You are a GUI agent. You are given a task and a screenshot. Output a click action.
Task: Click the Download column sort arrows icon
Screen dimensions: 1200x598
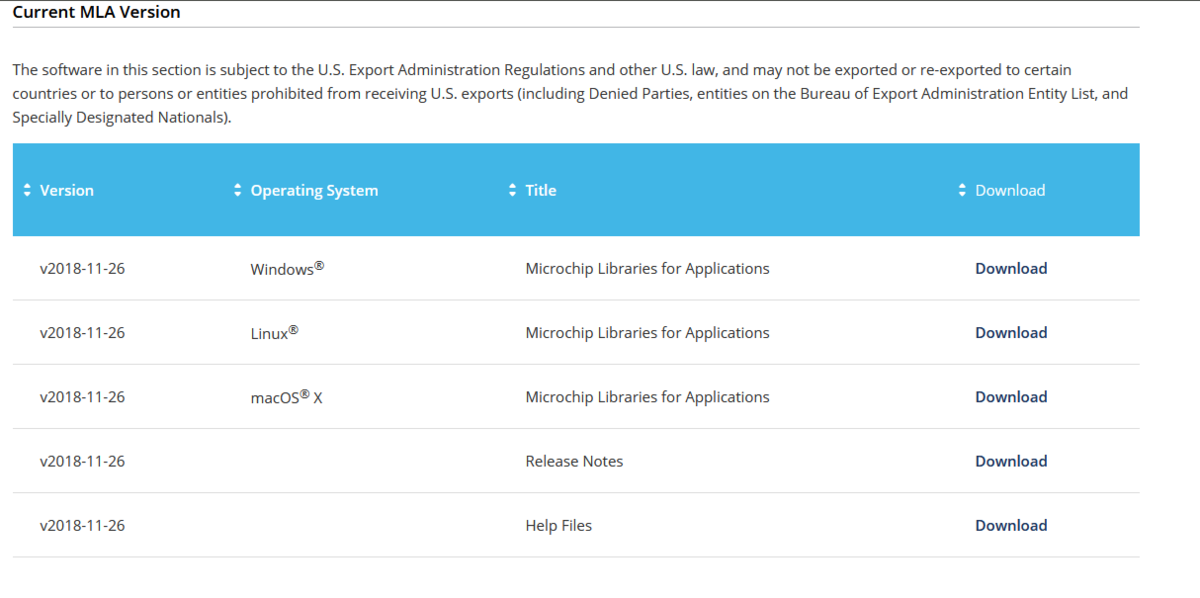point(962,190)
